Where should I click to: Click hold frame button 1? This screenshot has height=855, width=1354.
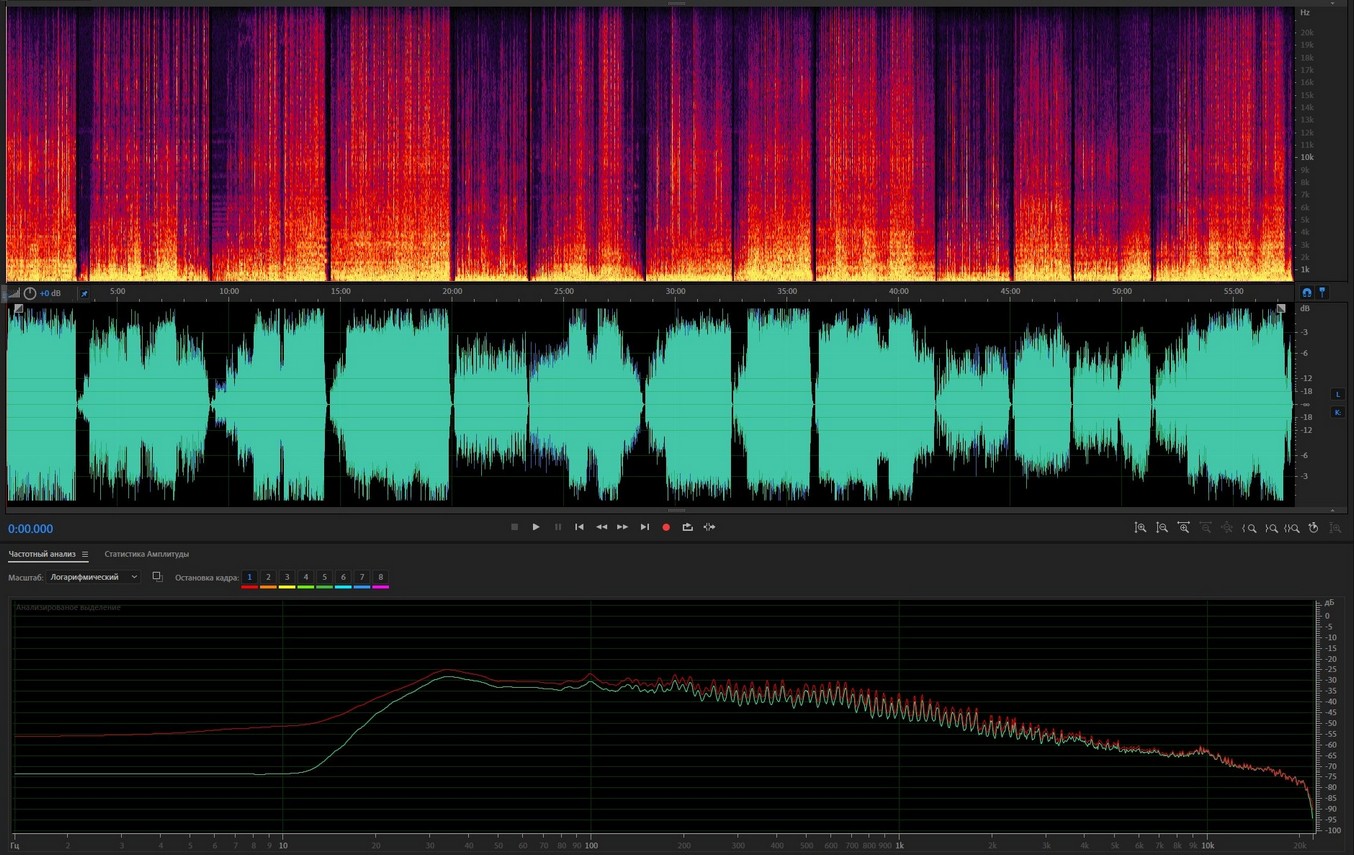[x=249, y=577]
